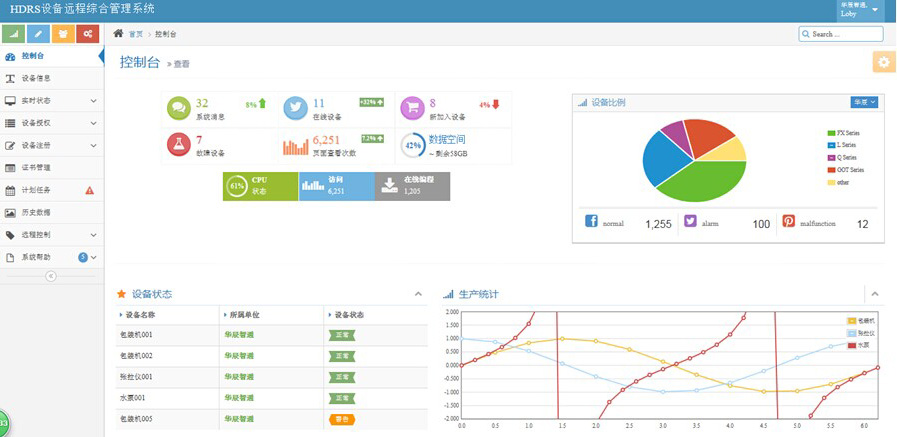The image size is (897, 437).
Task: Click the red flask faulty devices icon
Action: (179, 145)
